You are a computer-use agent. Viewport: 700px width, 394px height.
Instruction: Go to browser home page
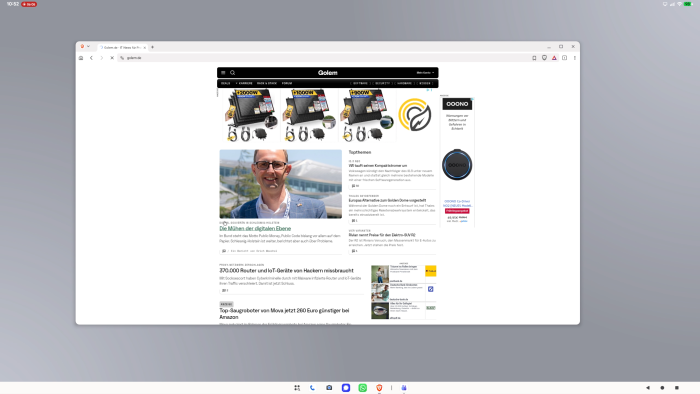click(x=81, y=58)
